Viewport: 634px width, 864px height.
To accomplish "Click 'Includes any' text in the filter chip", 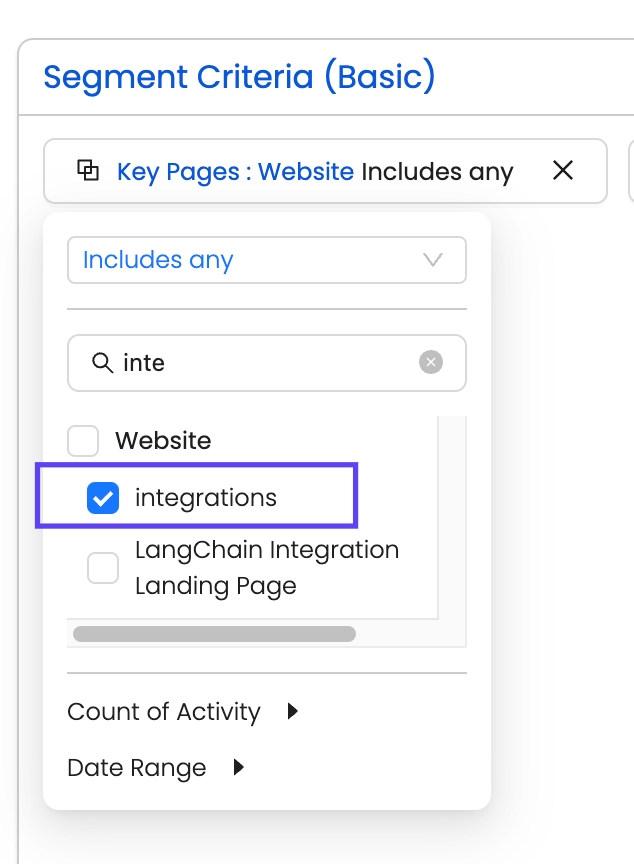I will 437,172.
